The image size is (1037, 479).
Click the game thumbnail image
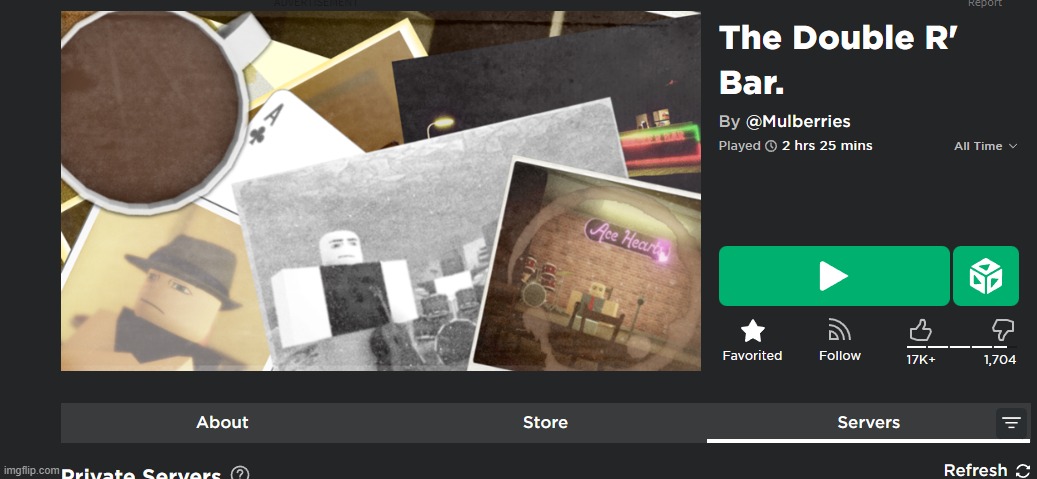point(381,191)
